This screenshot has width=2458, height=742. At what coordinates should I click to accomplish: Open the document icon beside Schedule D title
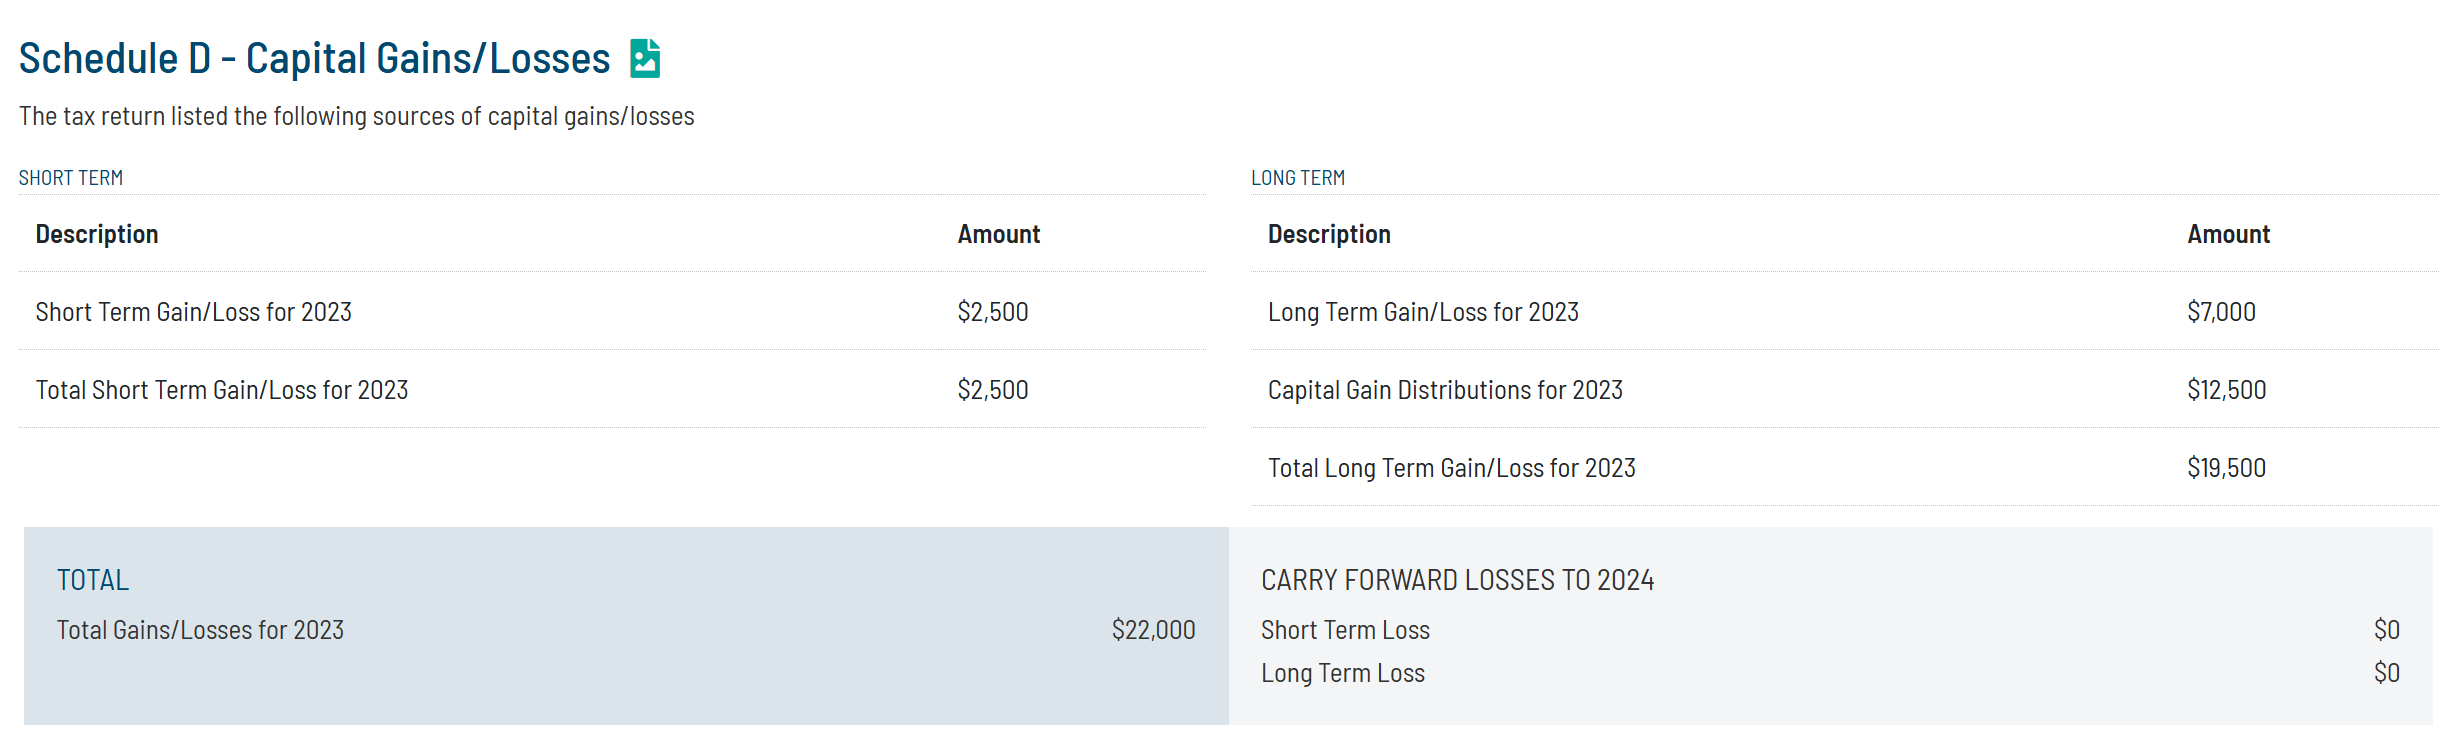(645, 58)
